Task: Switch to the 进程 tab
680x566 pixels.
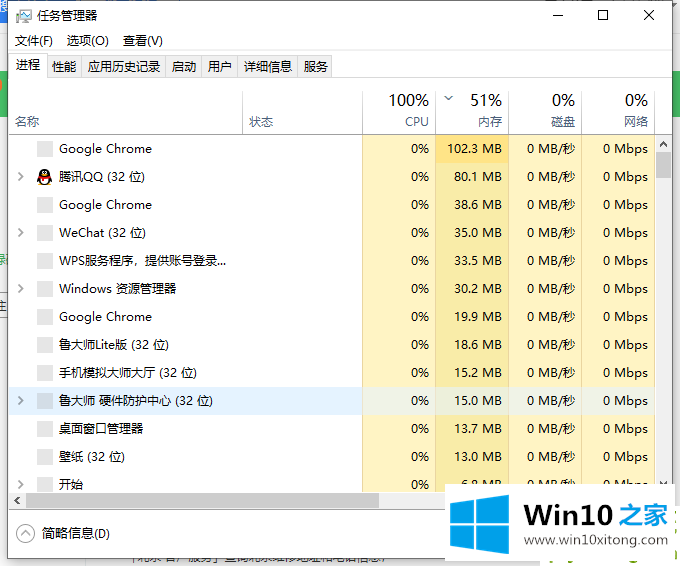Action: 28,65
